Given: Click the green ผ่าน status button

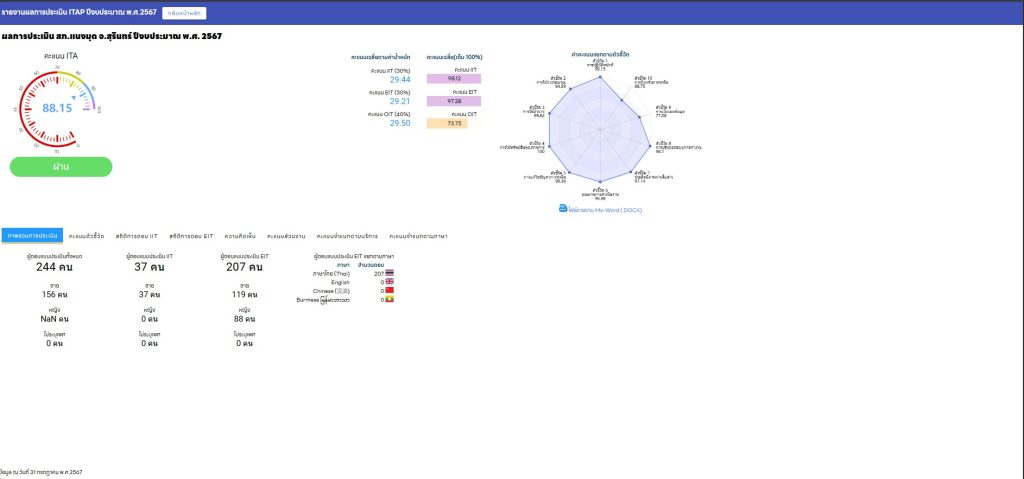Looking at the screenshot, I should [60, 167].
